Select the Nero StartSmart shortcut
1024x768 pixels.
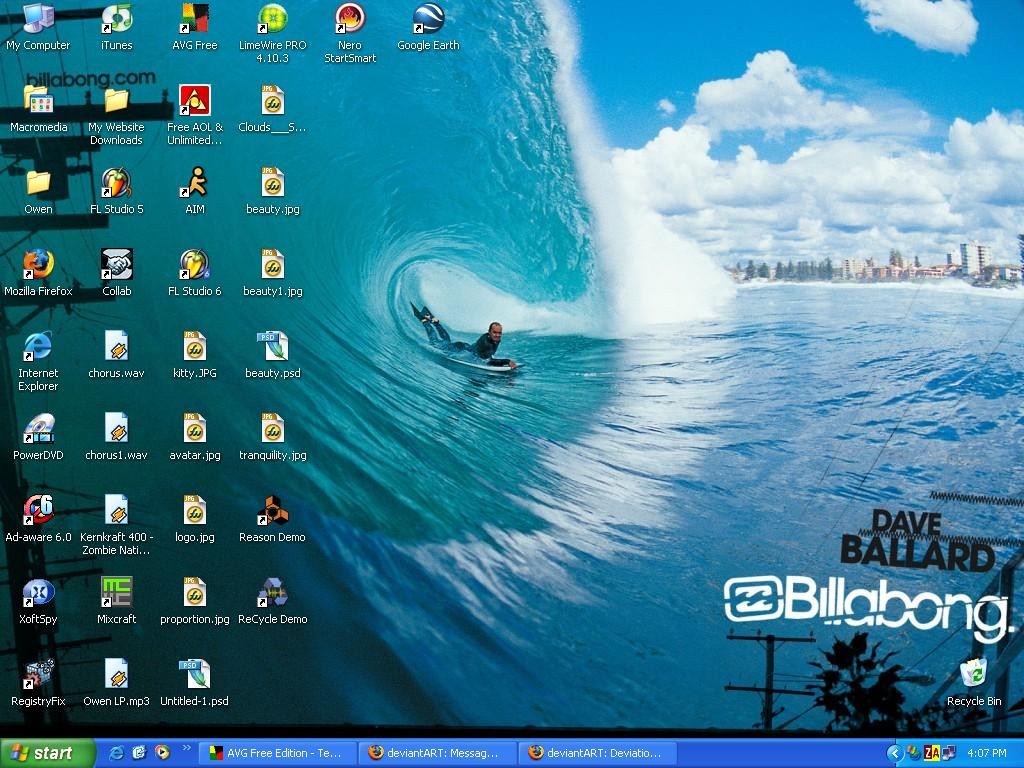coord(350,33)
